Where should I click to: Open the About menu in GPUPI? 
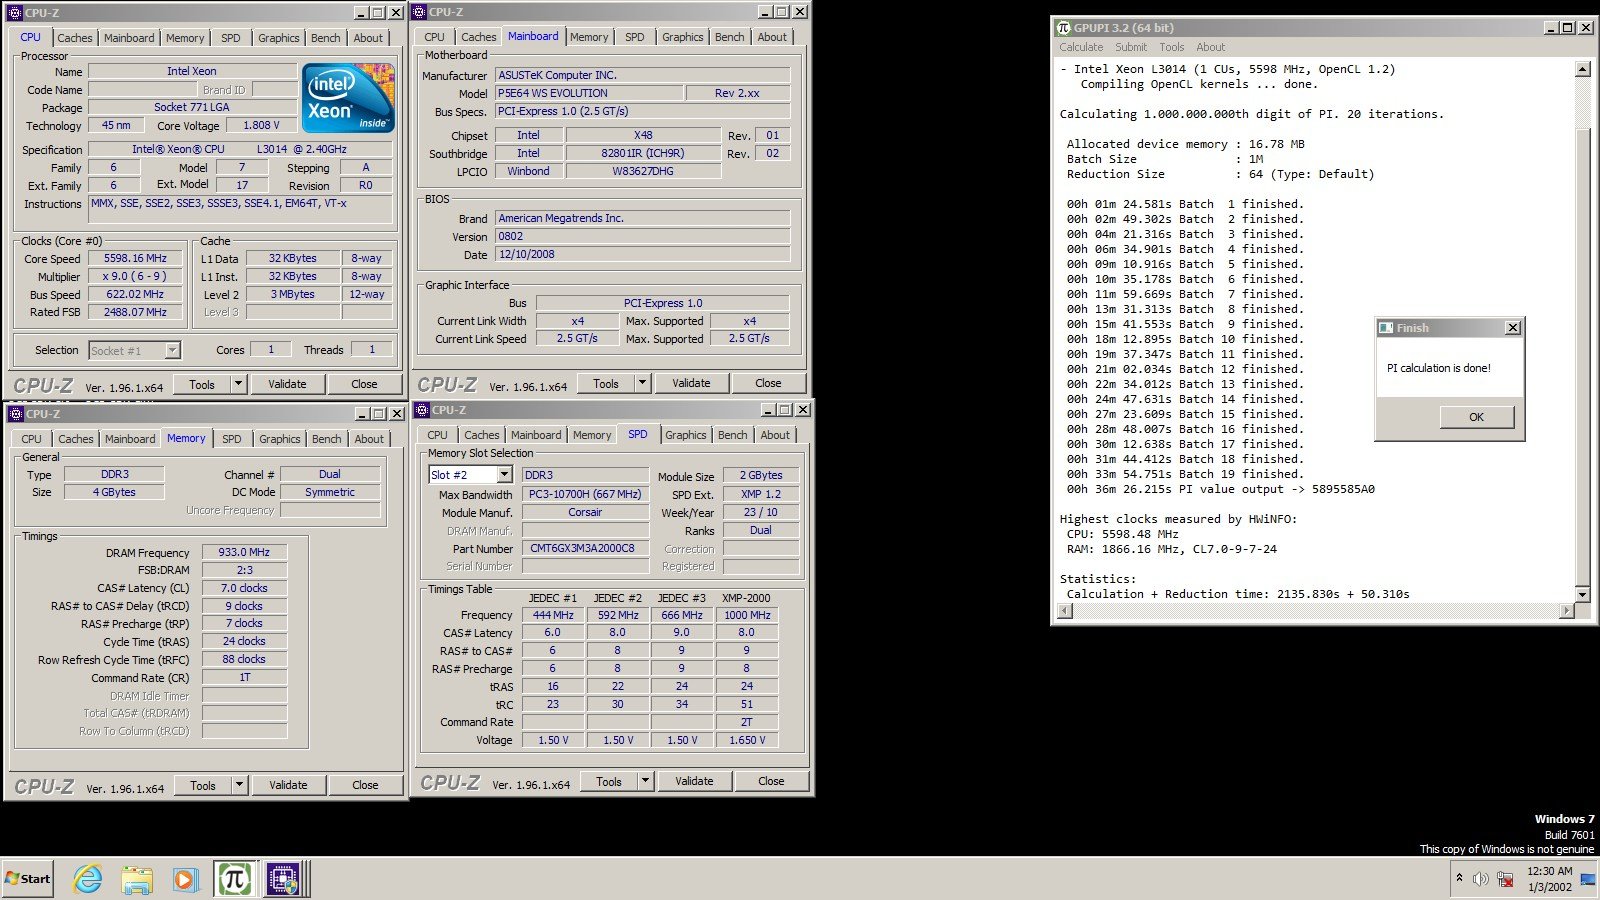coord(1210,47)
